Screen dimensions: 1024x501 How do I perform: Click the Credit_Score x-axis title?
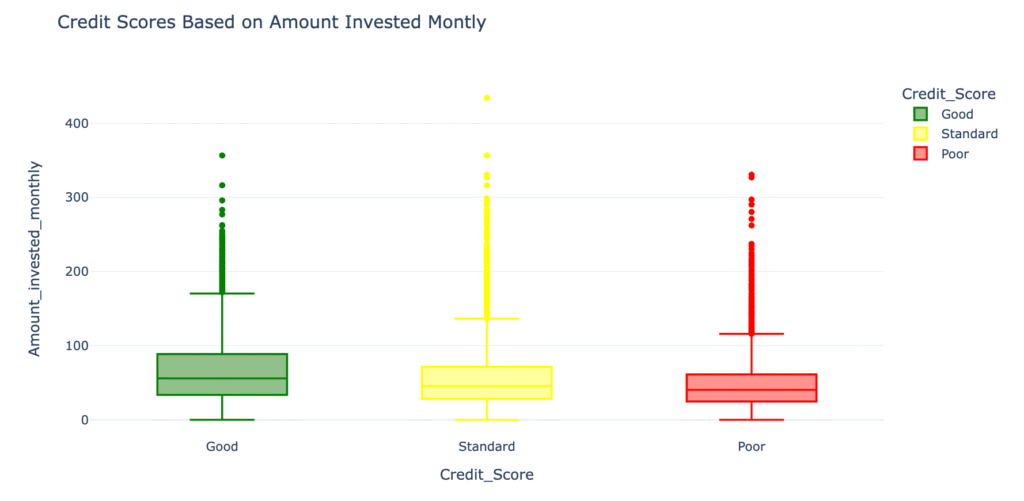(487, 475)
